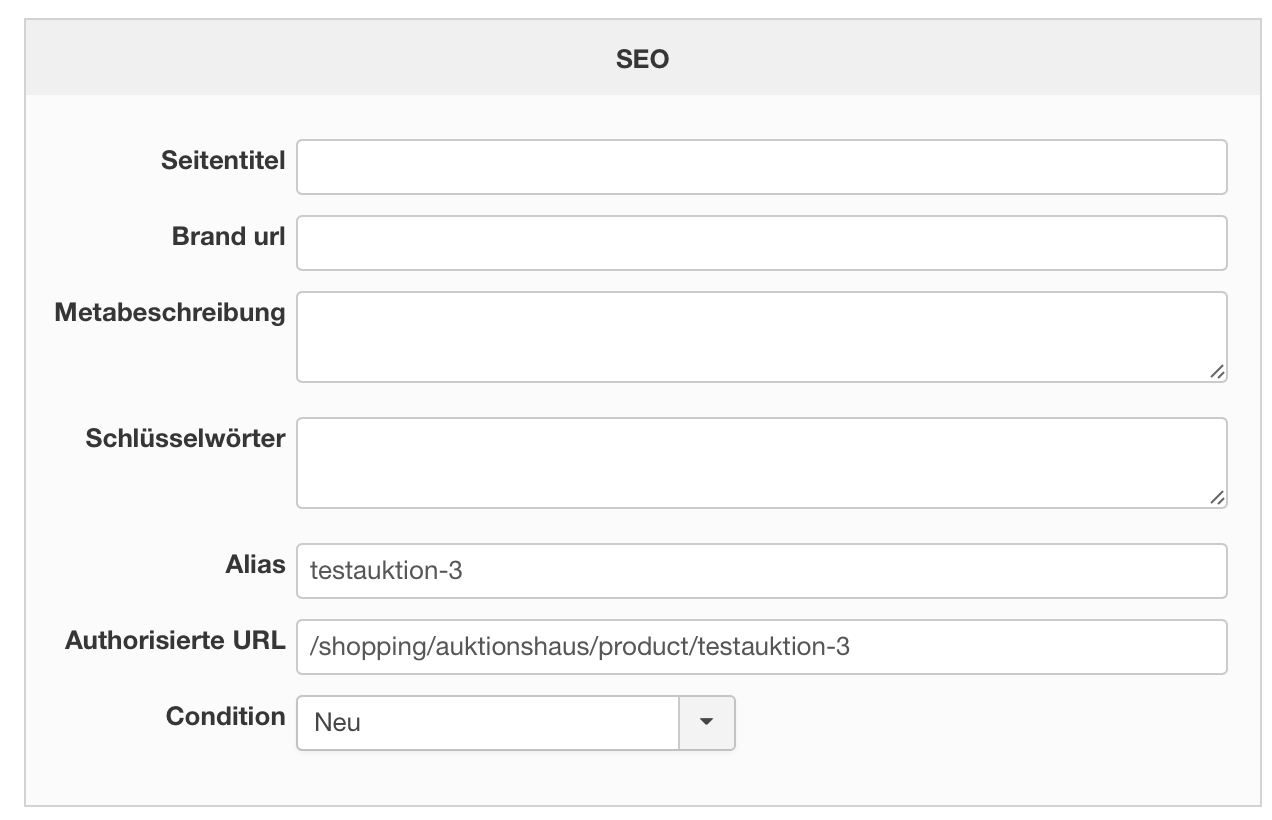Click the Schlüsselwörter label text
The image size is (1272, 820).
click(186, 438)
